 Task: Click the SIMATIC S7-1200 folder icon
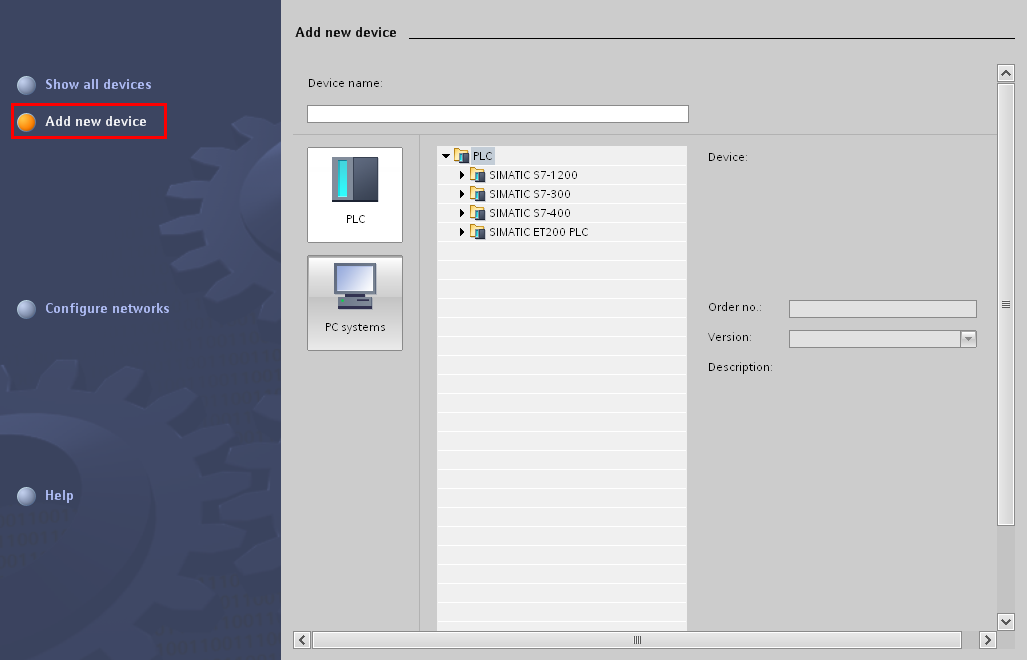(x=478, y=175)
